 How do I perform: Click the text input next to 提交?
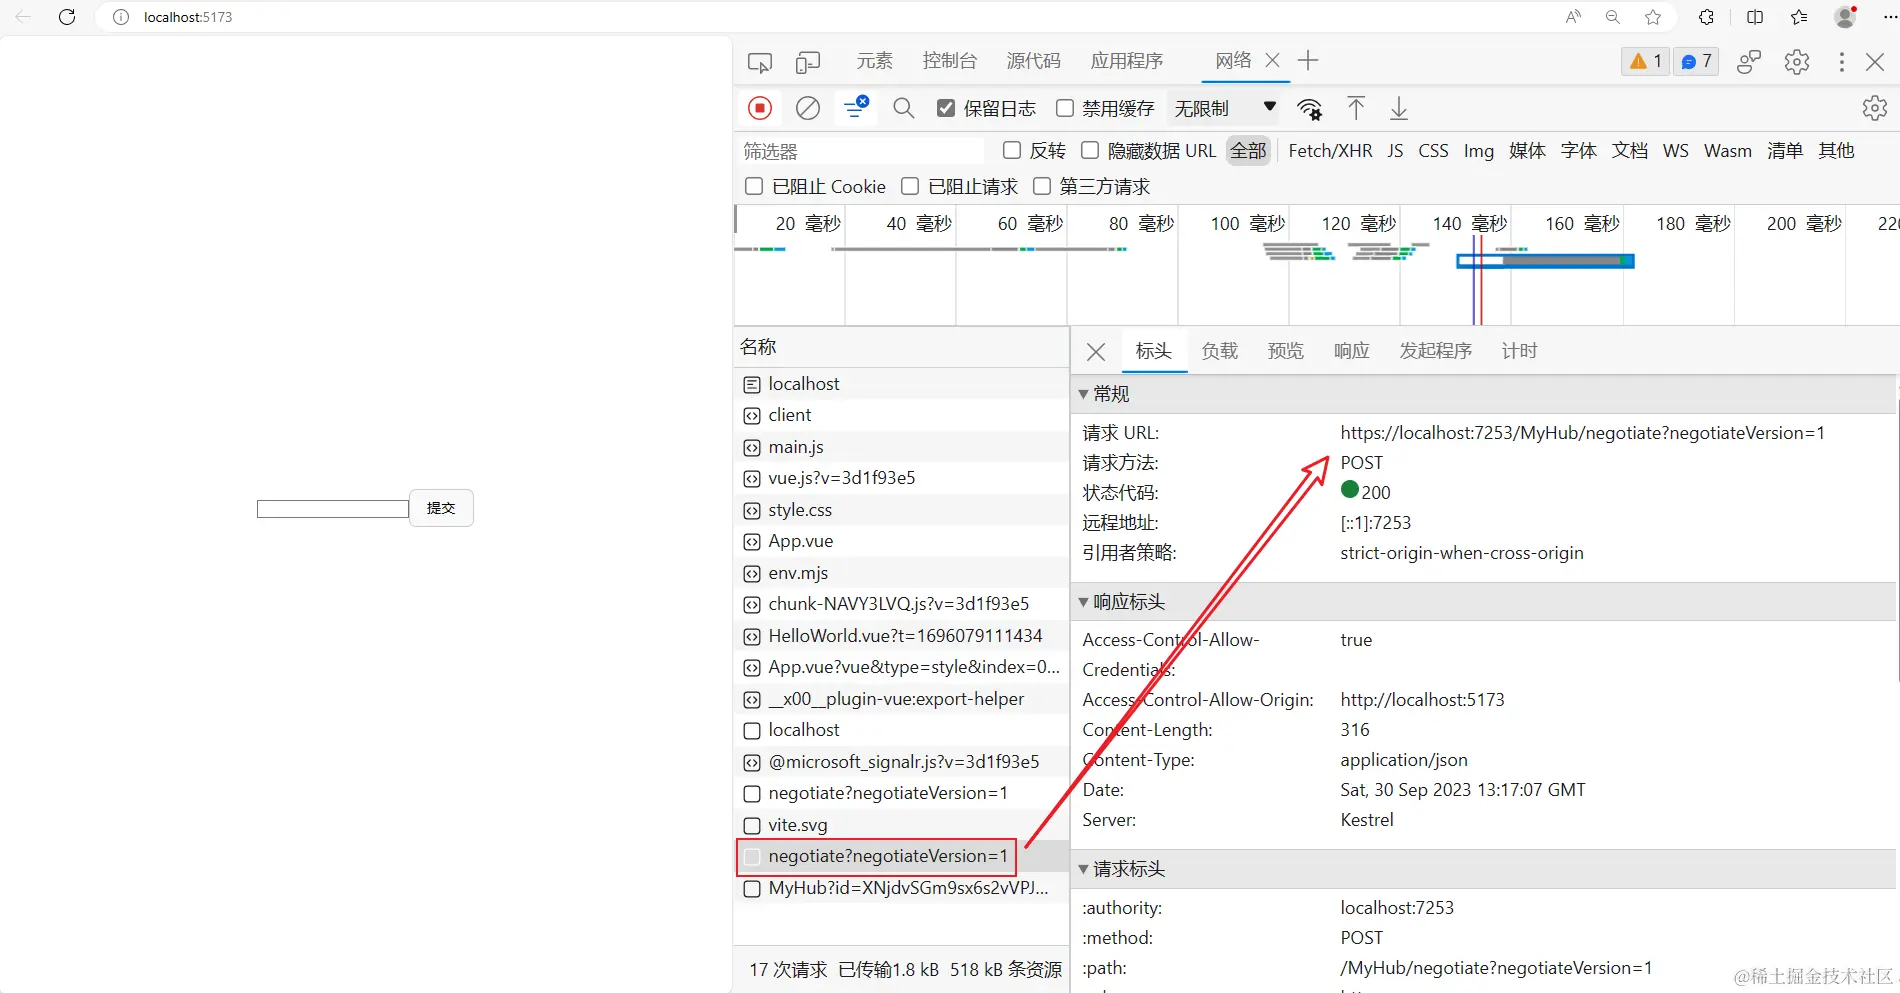(x=333, y=509)
